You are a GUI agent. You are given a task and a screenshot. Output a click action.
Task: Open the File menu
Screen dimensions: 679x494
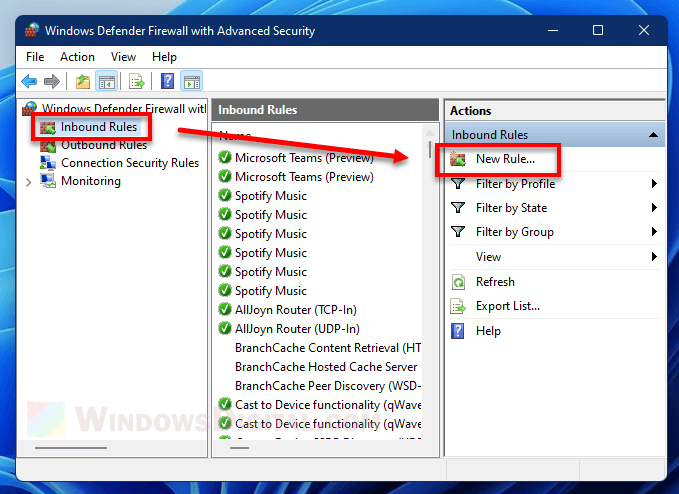[35, 57]
